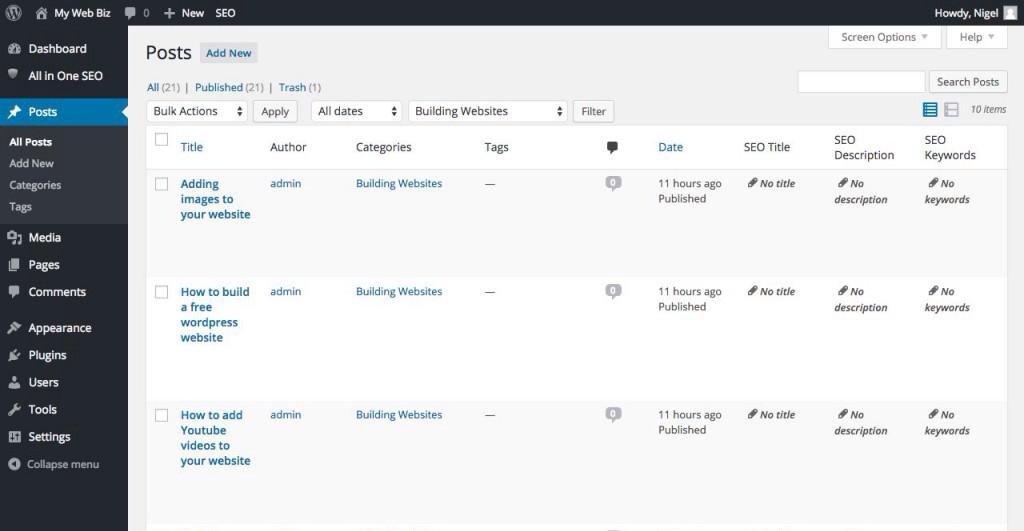This screenshot has height=531, width=1024.
Task: Open the comments bubble in admin bar
Action: (130, 13)
